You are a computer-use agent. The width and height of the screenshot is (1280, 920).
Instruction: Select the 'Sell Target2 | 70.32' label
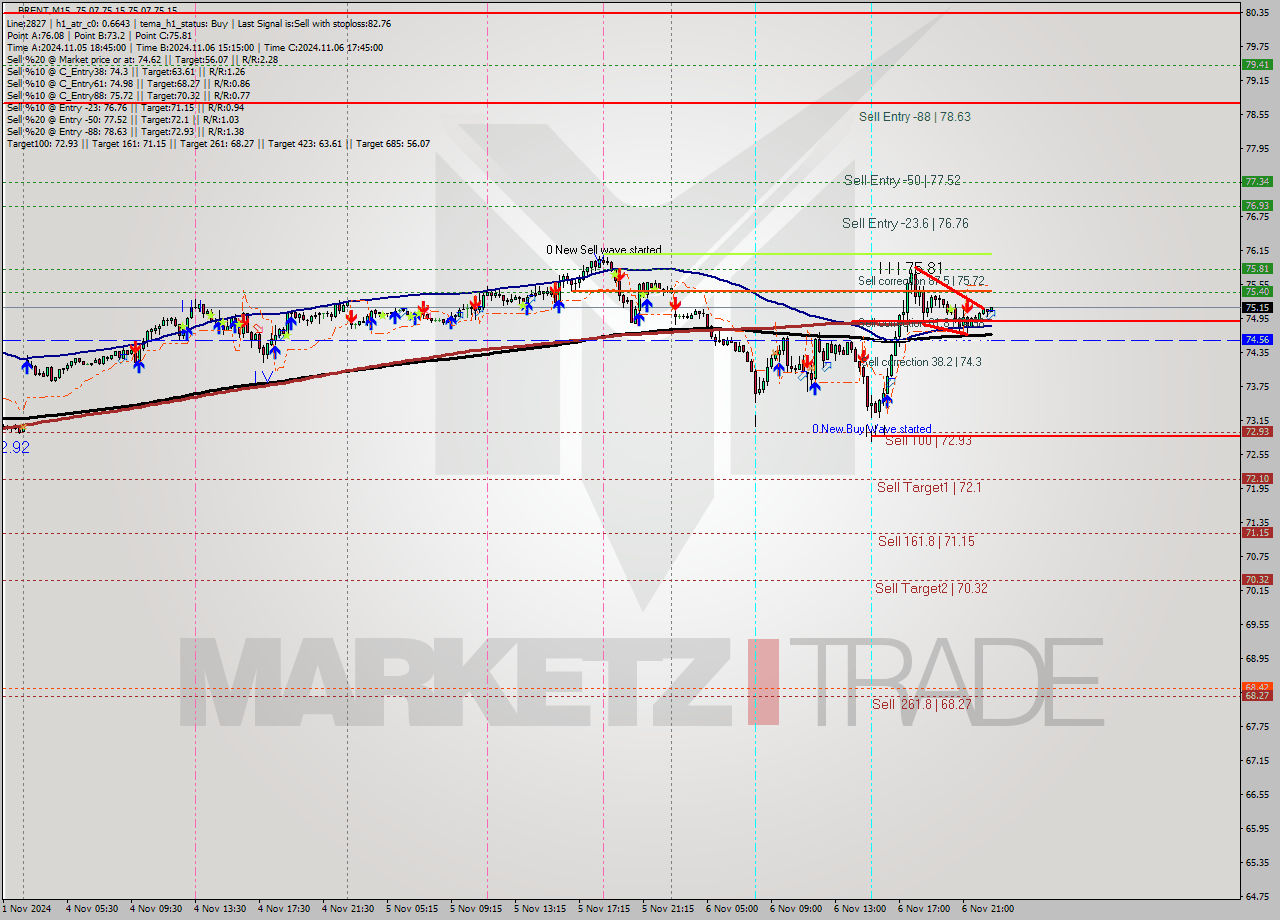tap(931, 588)
